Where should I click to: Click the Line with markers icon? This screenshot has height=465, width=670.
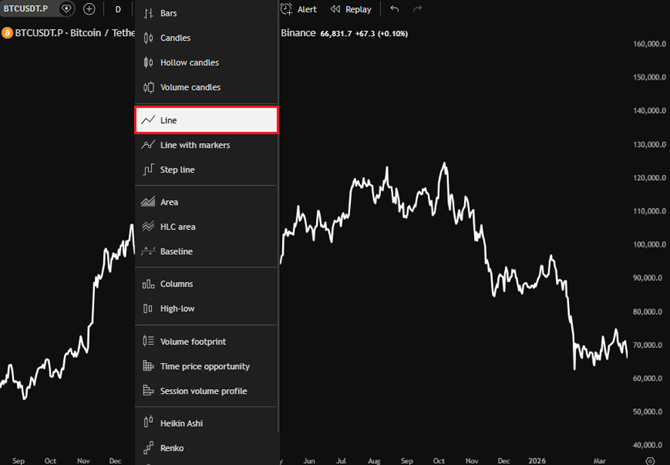pos(148,145)
